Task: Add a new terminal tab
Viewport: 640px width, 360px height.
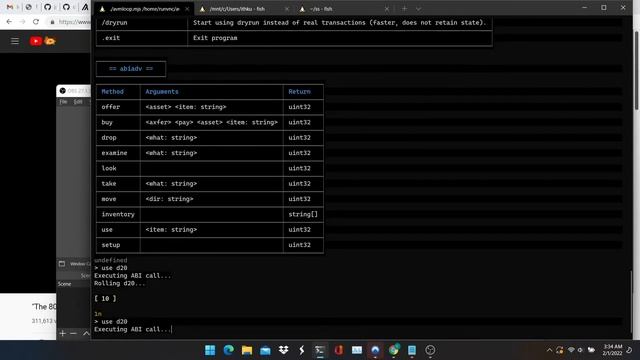Action: pos(404,9)
